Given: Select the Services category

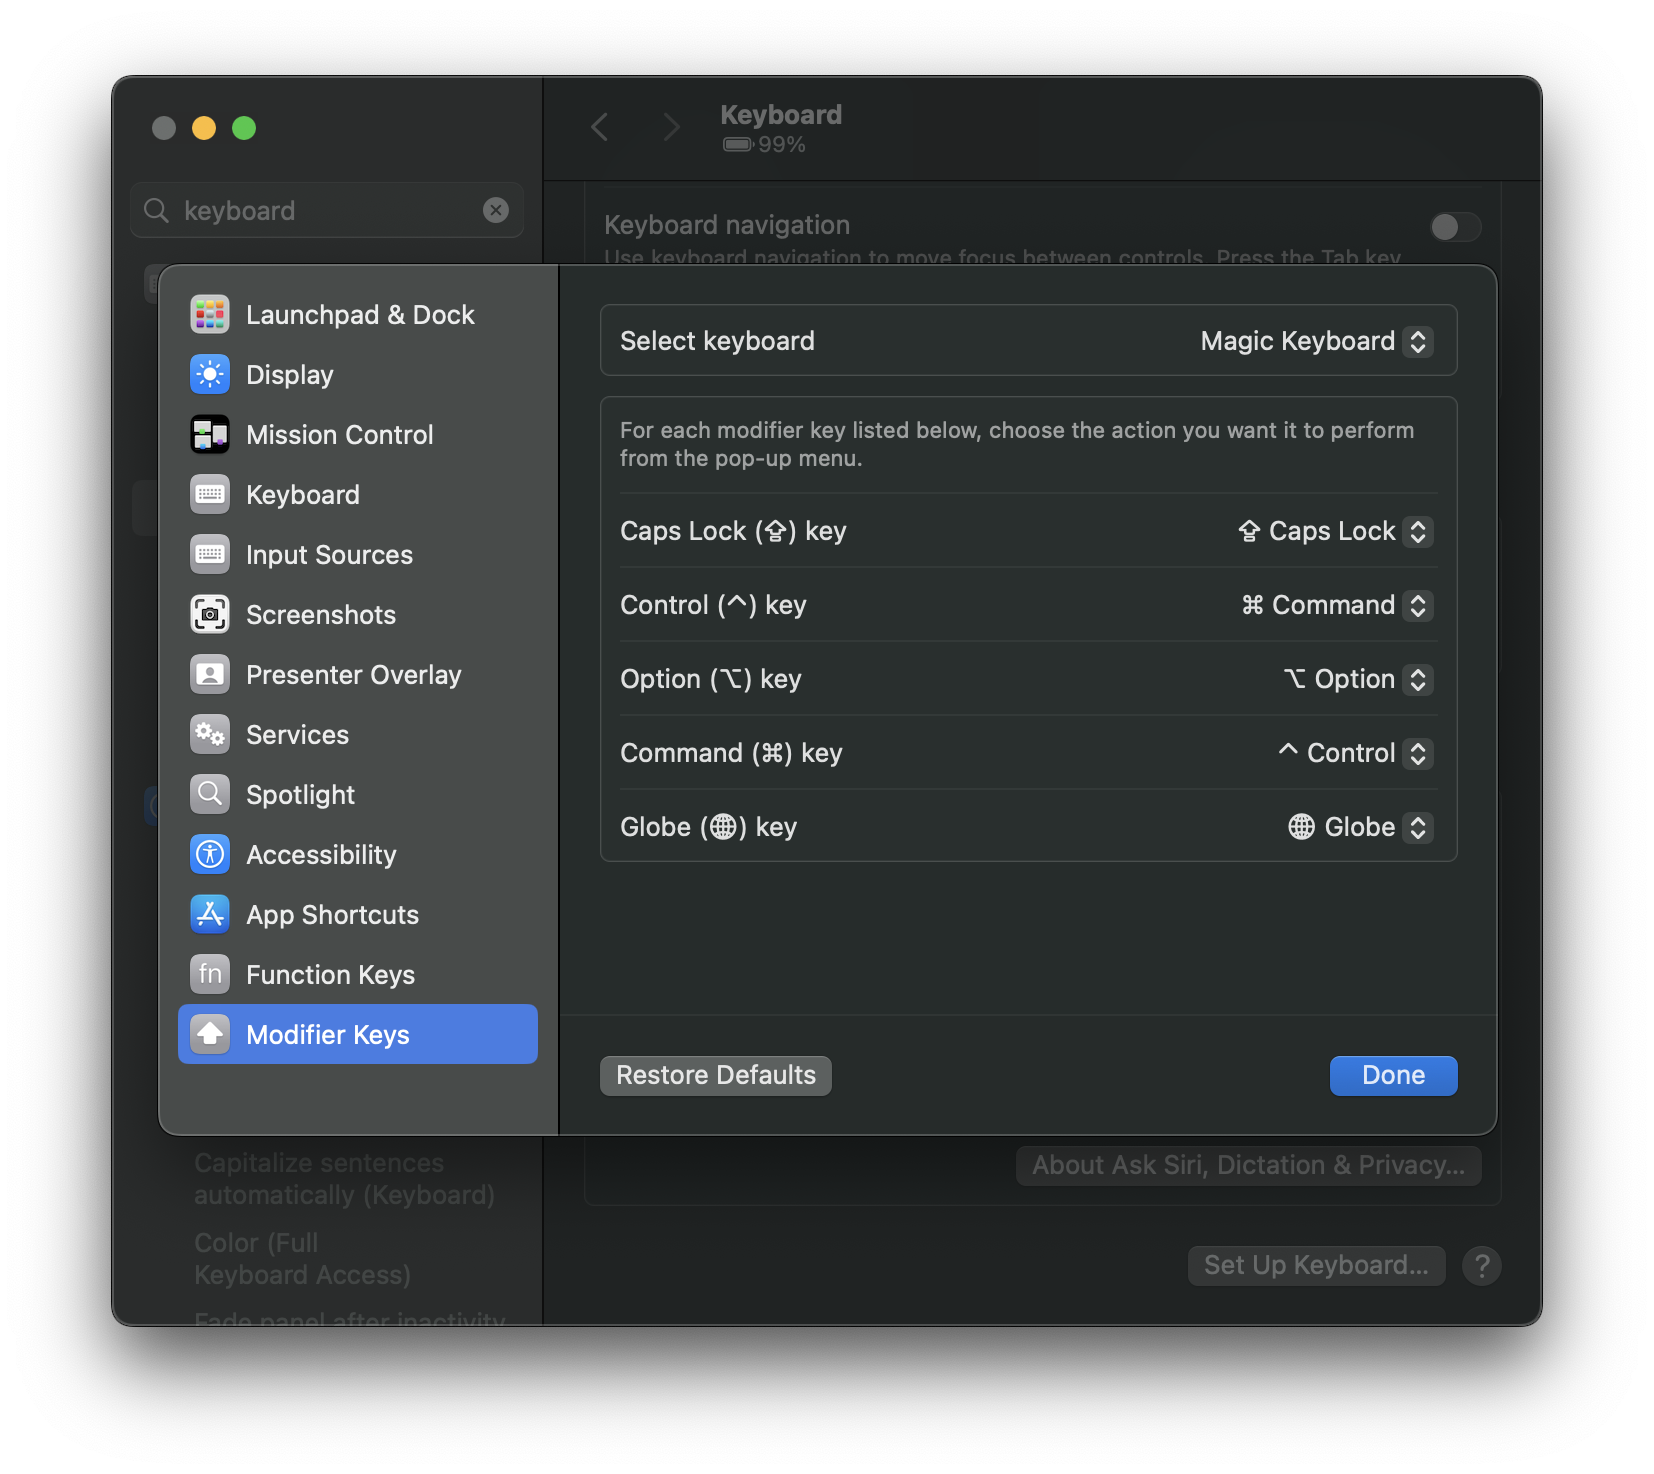Looking at the screenshot, I should tap(358, 735).
